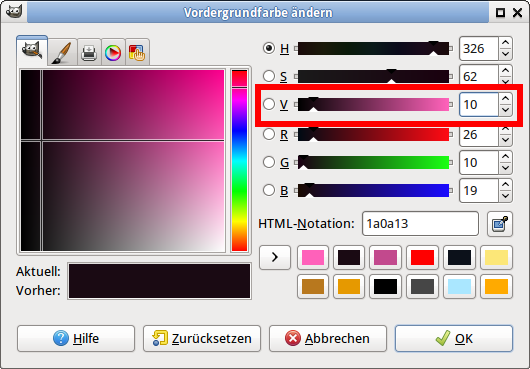Switch to the Watercolor brush tab
530x369 pixels.
[62, 52]
